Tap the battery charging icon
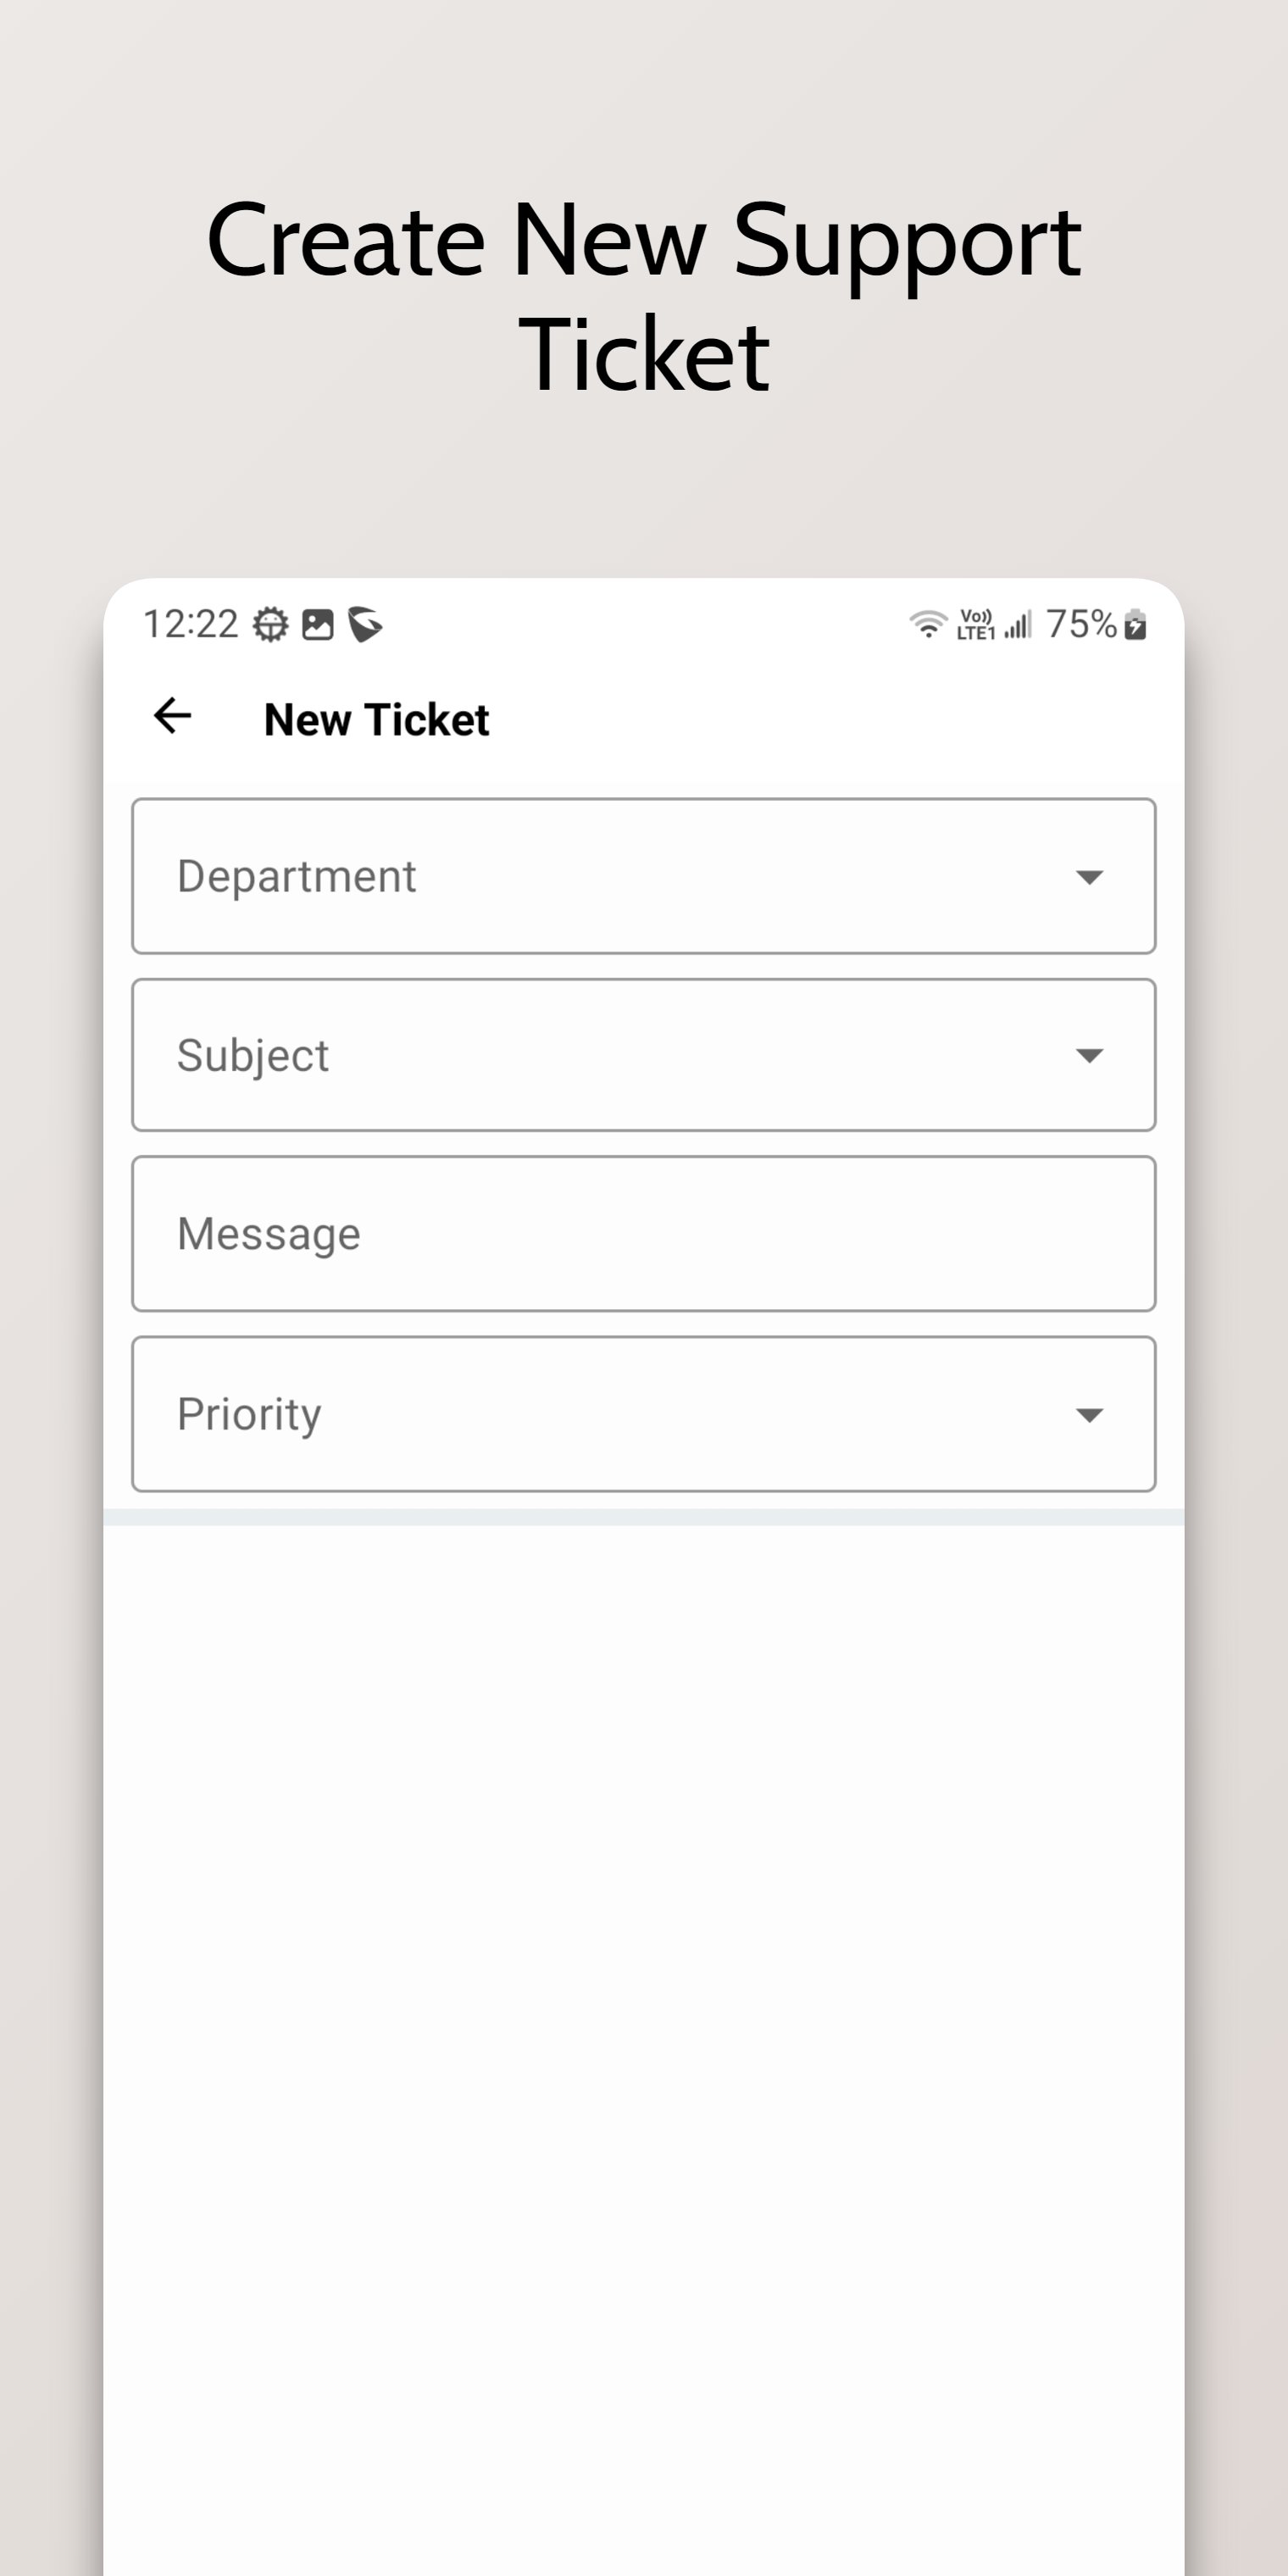Image resolution: width=1288 pixels, height=2576 pixels. click(1135, 625)
